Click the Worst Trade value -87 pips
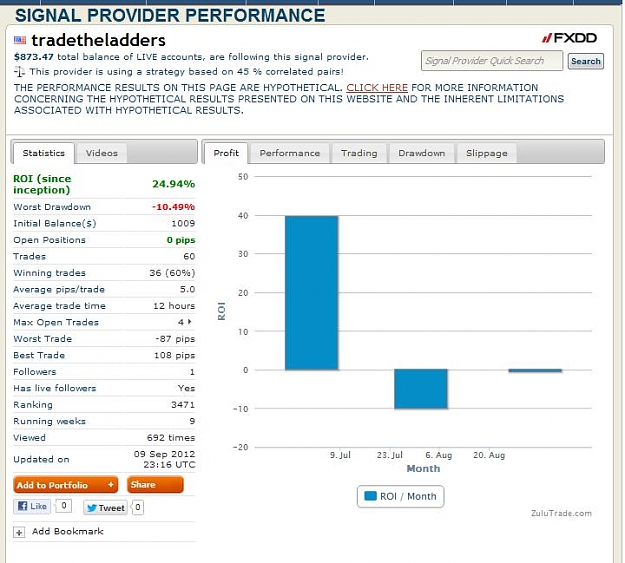Screen dimensions: 625x563 click(175, 339)
